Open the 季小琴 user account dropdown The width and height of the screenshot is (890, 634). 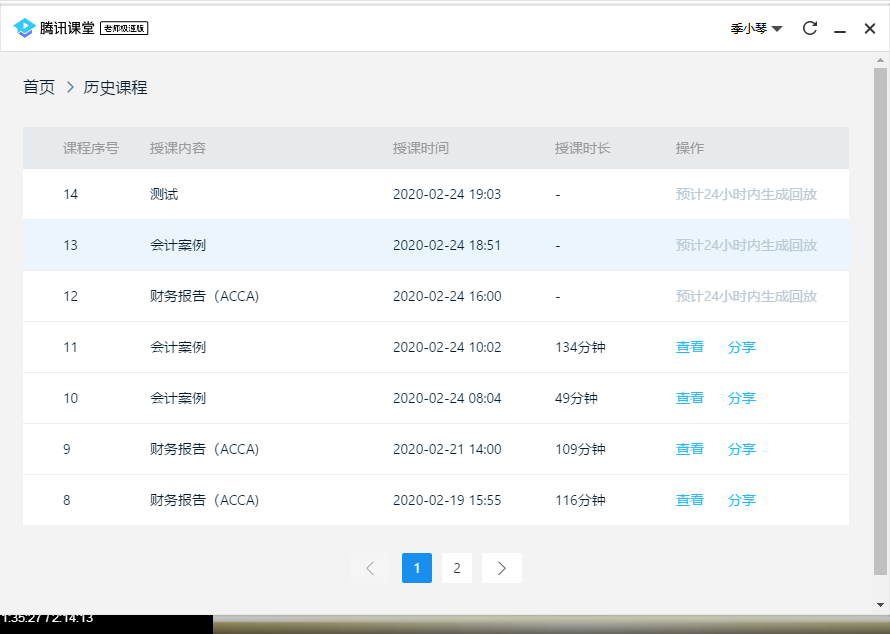(x=756, y=29)
